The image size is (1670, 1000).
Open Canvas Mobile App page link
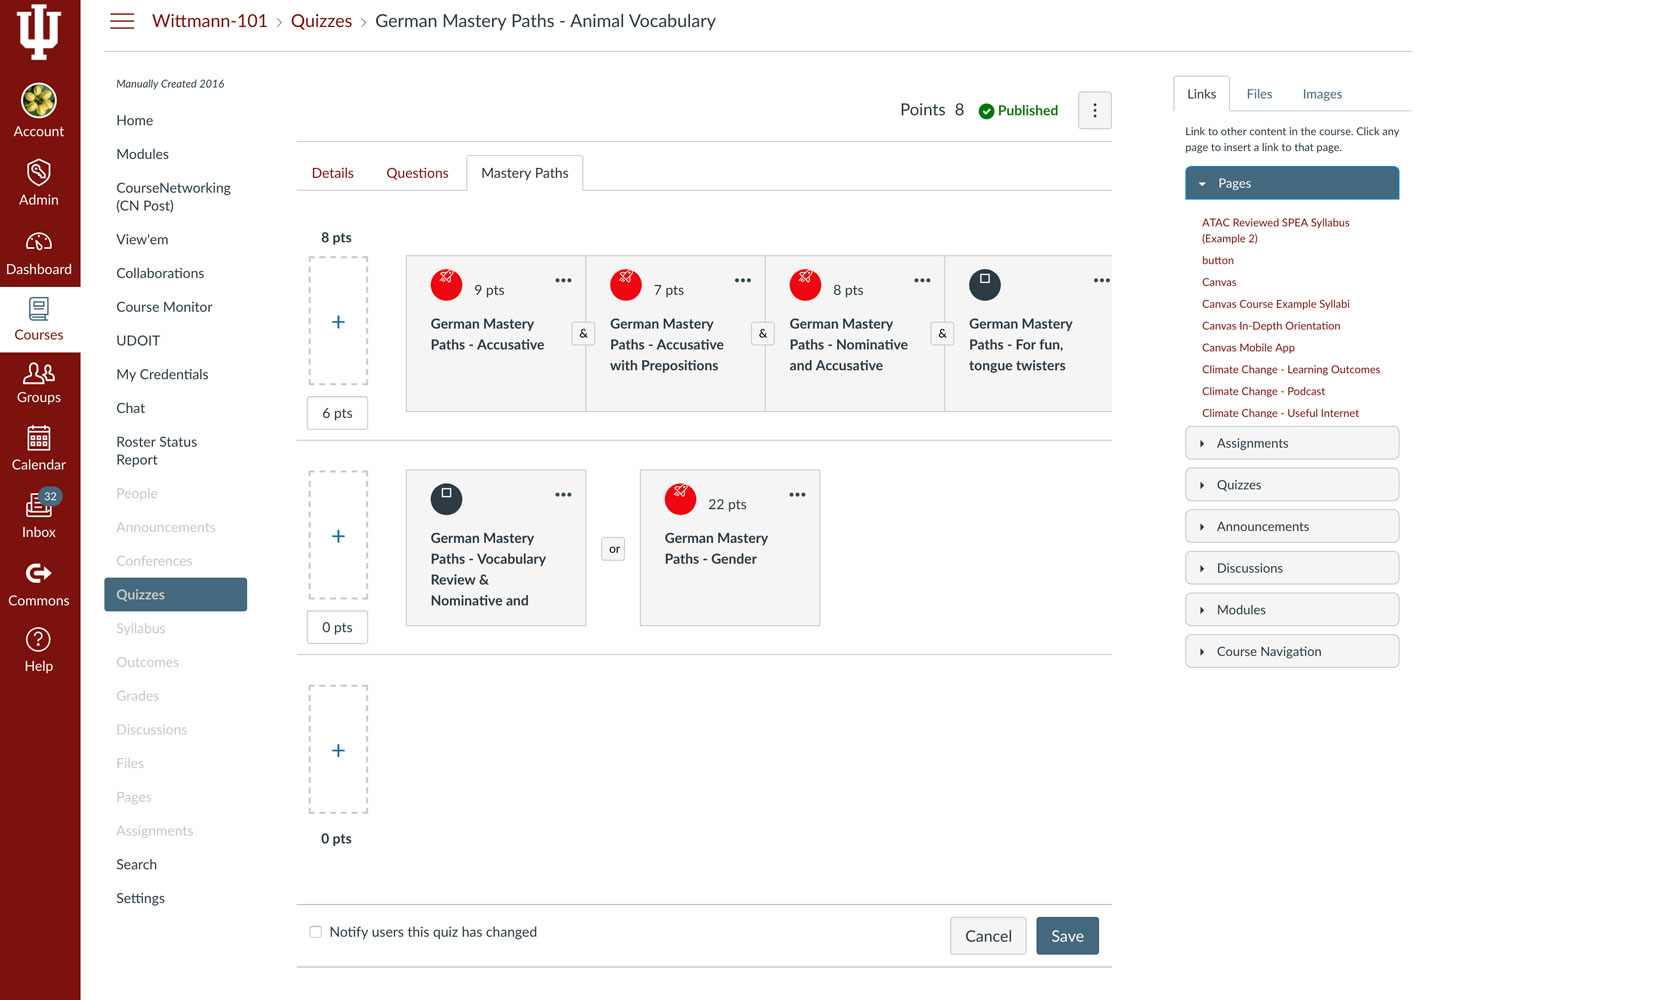1248,348
